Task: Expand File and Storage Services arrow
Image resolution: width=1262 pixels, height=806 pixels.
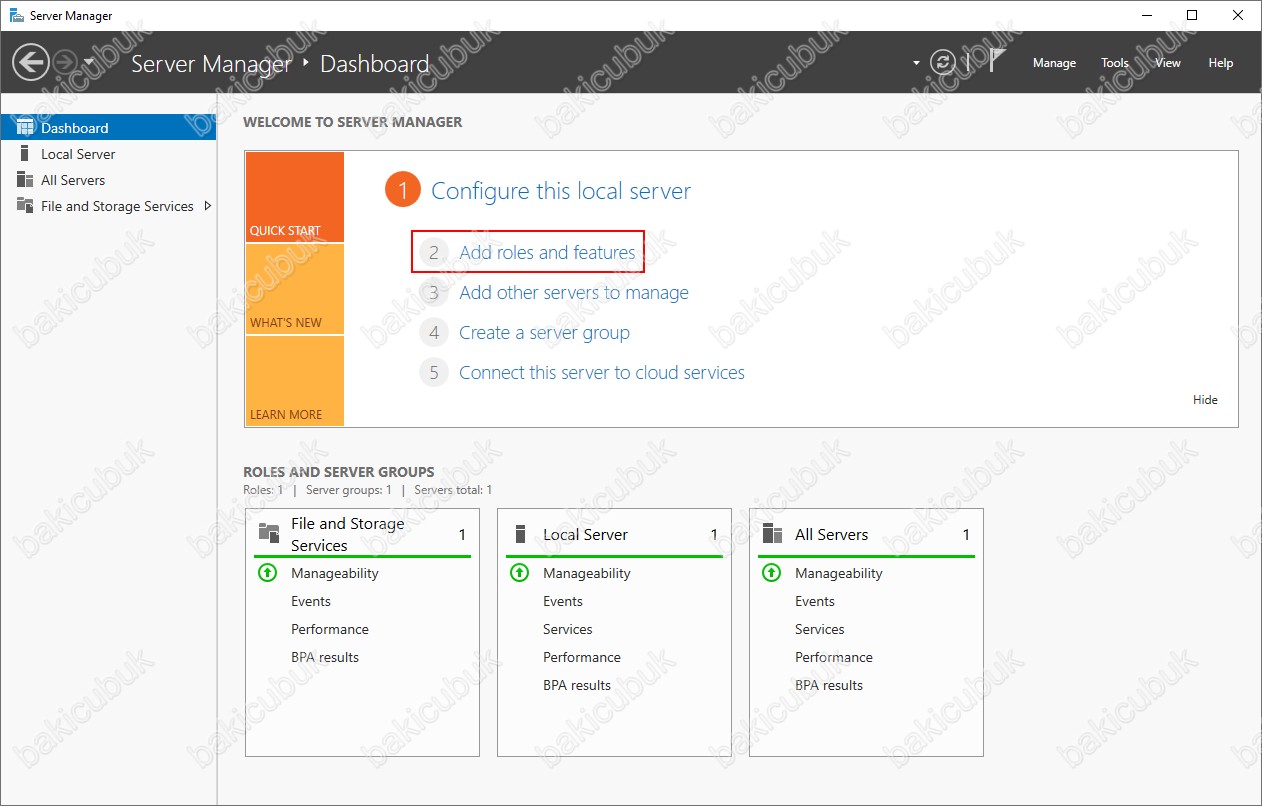Action: click(x=208, y=206)
